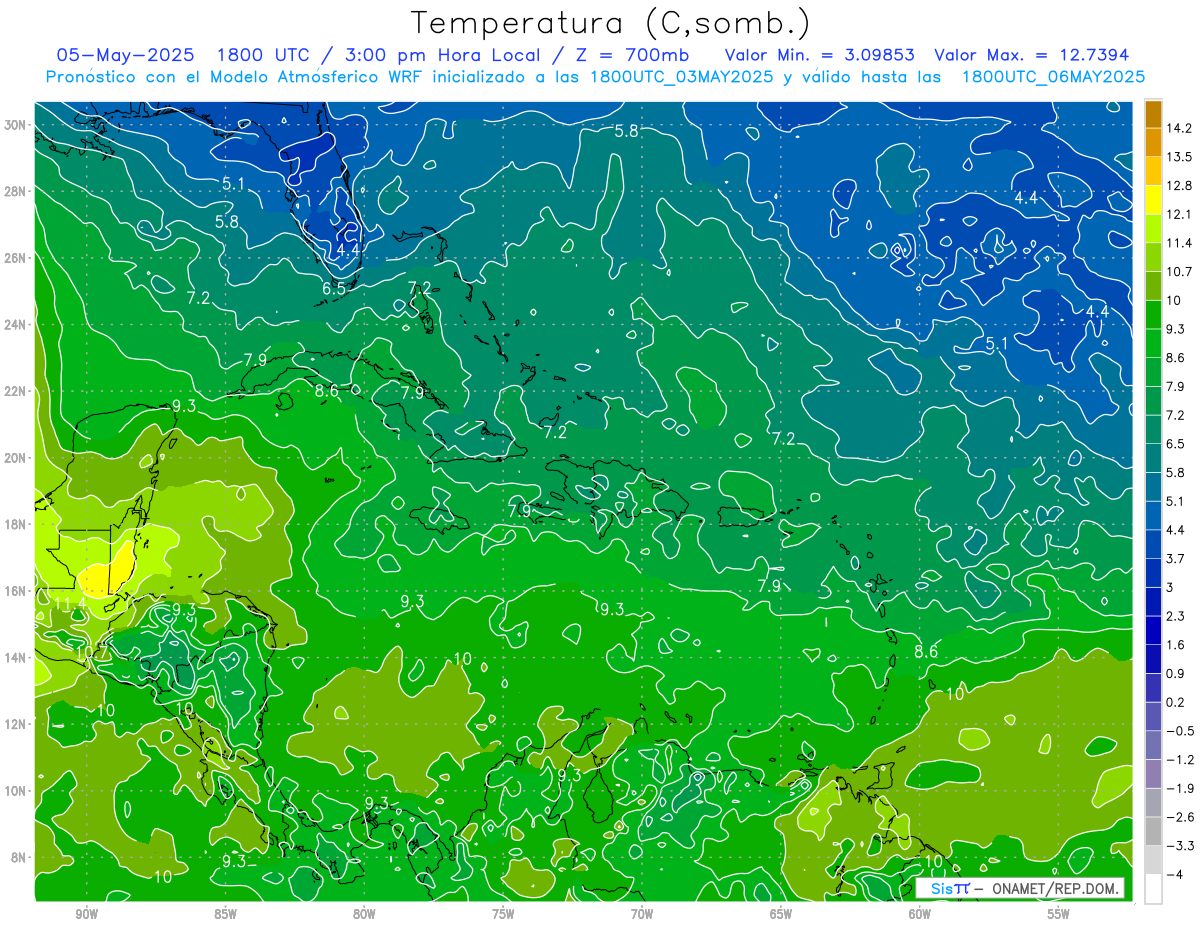Click the 70W longitude axis label
This screenshot has height=927, width=1200.
click(x=642, y=914)
